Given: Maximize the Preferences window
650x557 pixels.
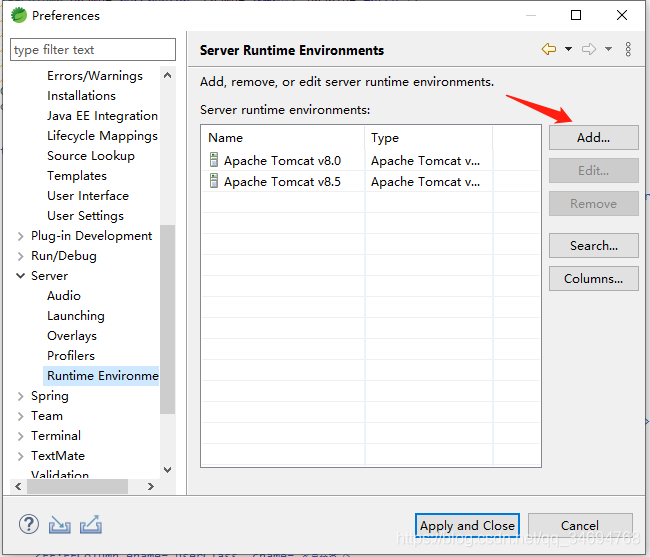Looking at the screenshot, I should [576, 15].
